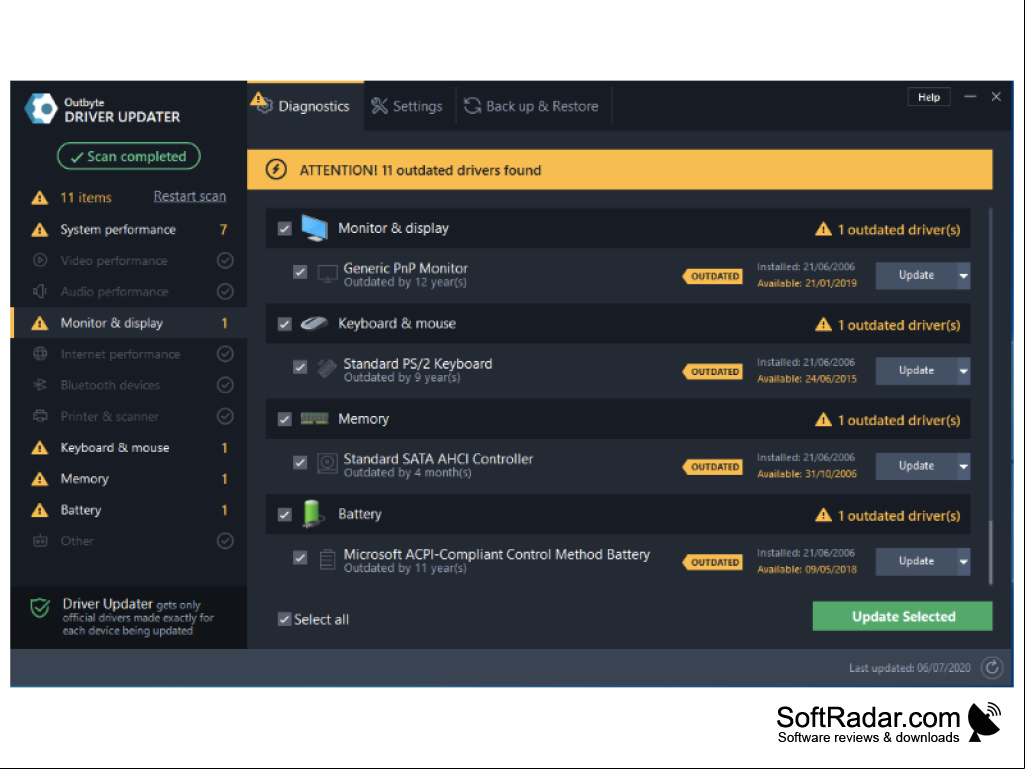Viewport: 1025px width, 769px height.
Task: Click the Available: 21/01/2019 date text
Action: (x=807, y=283)
